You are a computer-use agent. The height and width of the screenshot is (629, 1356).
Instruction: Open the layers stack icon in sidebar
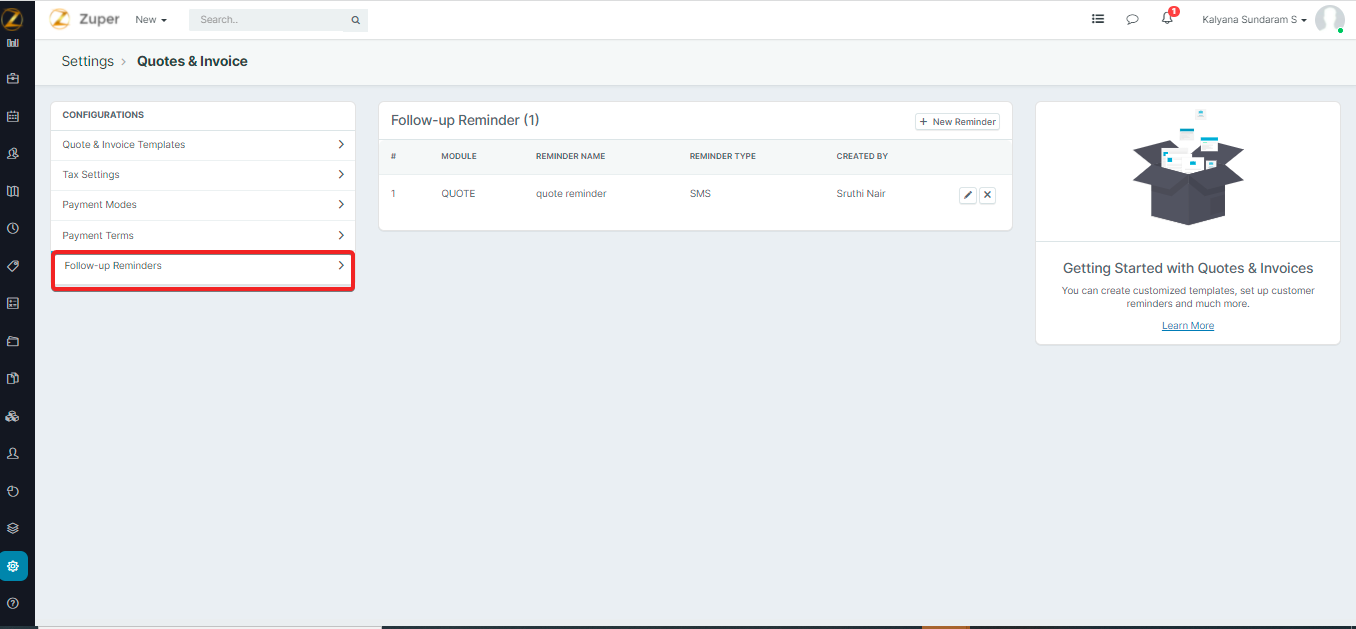point(13,528)
